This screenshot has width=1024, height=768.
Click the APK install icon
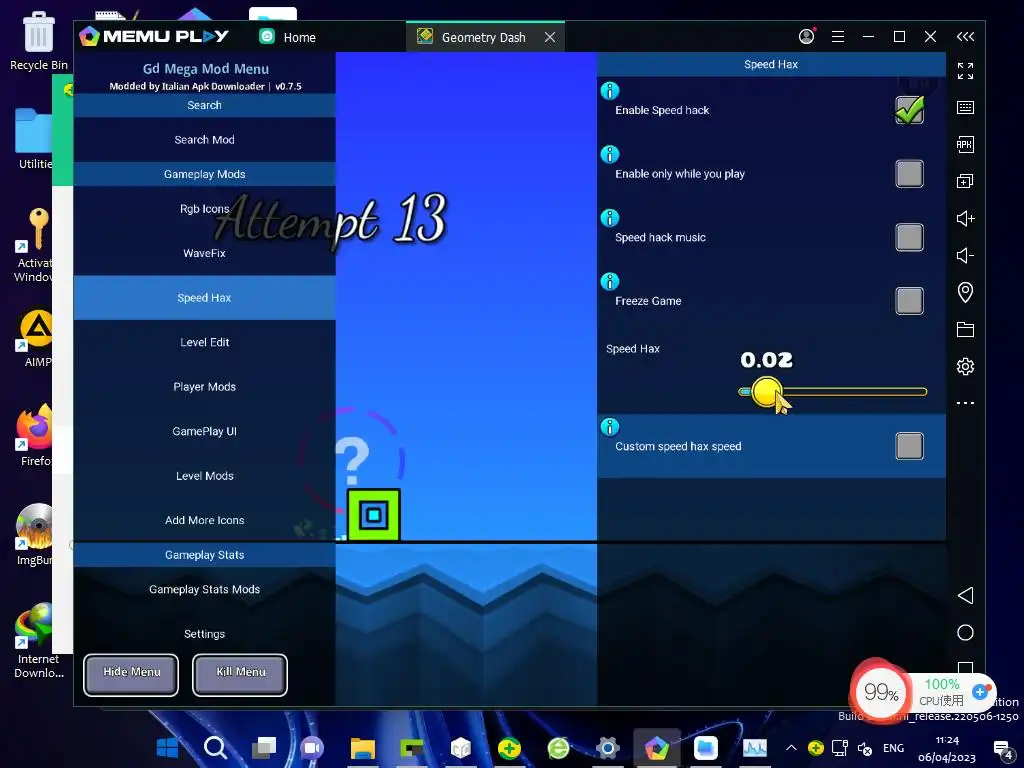(965, 144)
